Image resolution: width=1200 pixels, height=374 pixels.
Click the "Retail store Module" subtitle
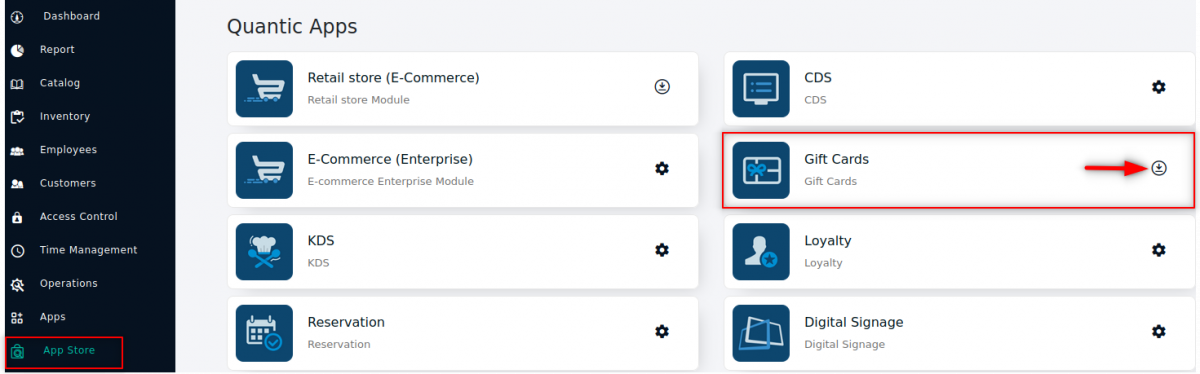pos(358,99)
